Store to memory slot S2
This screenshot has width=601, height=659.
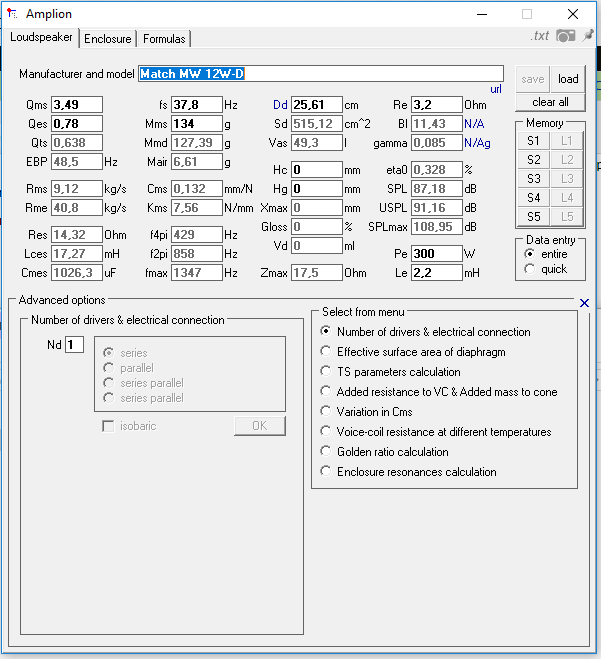(533, 160)
